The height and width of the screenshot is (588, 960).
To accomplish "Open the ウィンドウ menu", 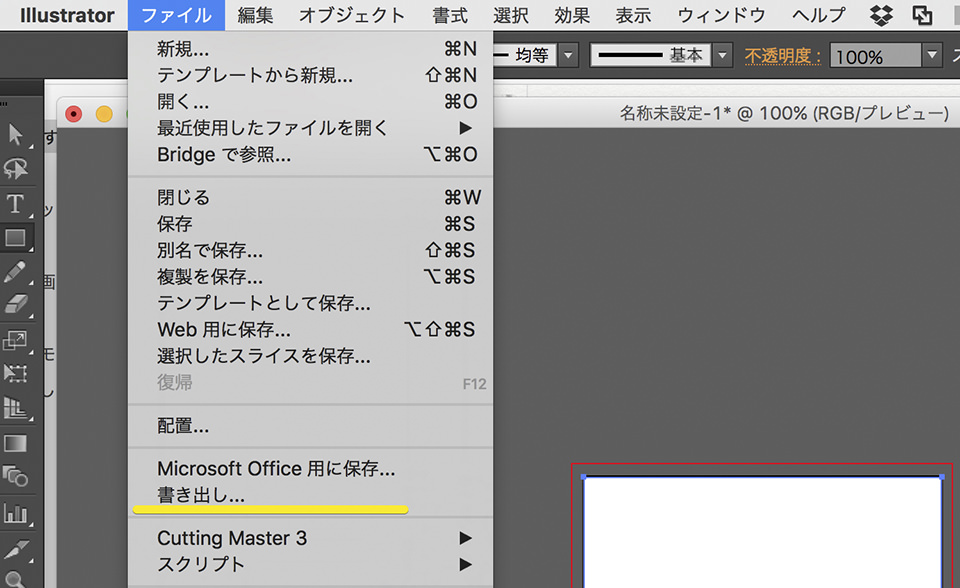I will point(721,15).
